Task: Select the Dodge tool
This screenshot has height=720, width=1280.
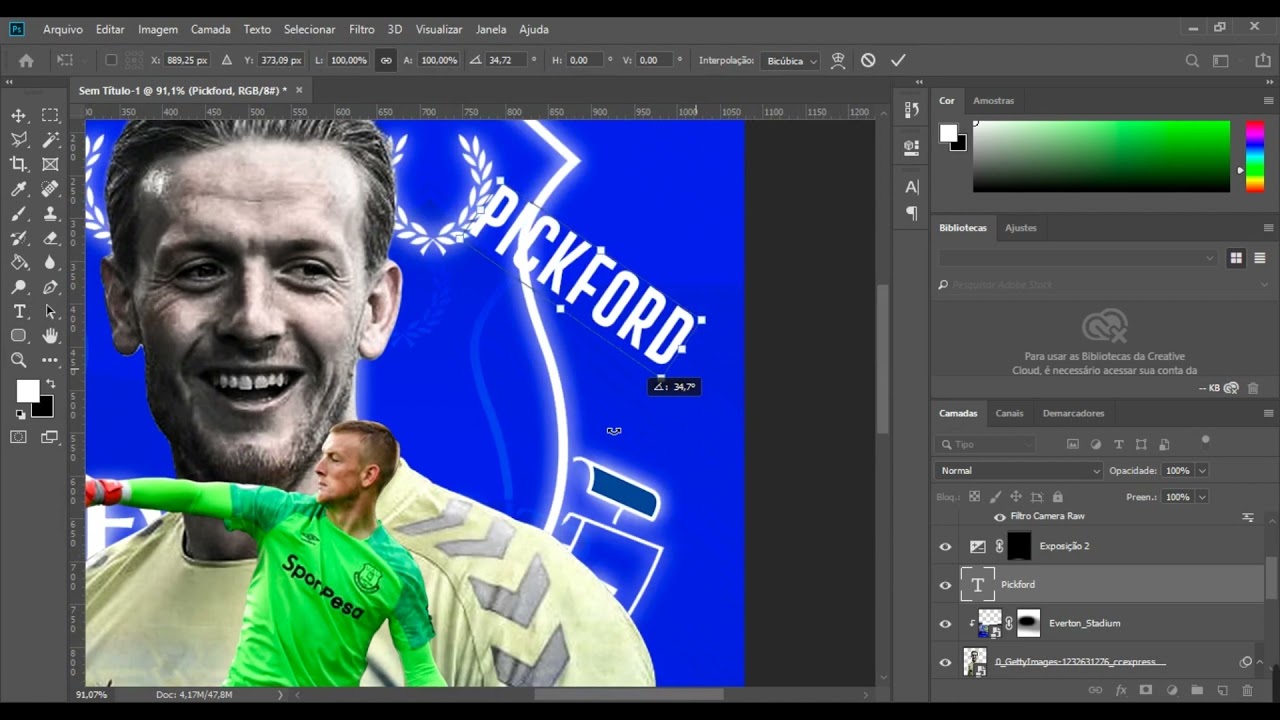Action: (x=19, y=287)
